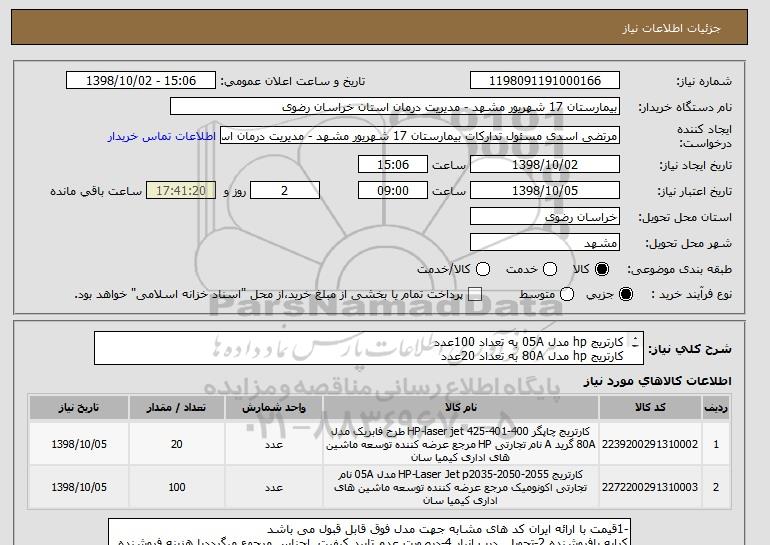Screen dimensions: 770x545
Task: Click product code 2272200291310003
Action: click(650, 487)
